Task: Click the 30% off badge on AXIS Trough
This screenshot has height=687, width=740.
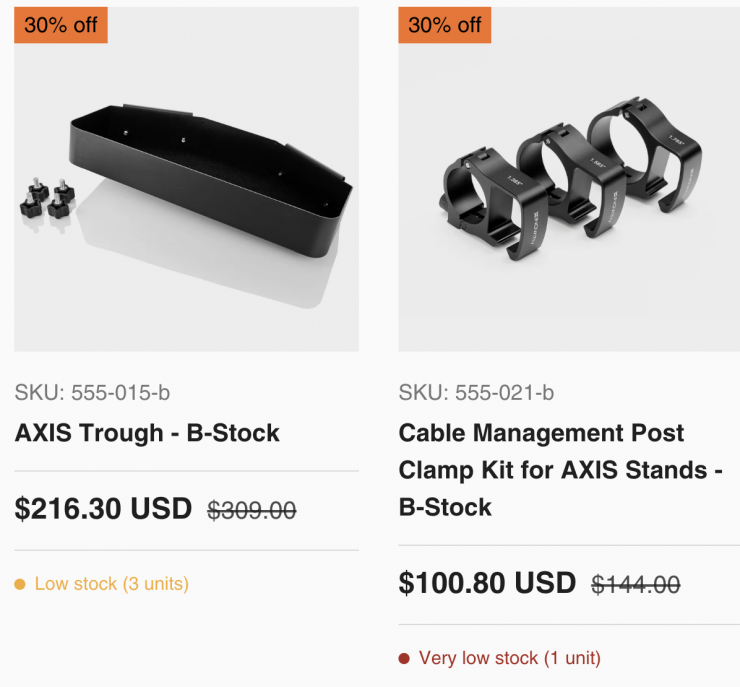Action: coord(61,25)
